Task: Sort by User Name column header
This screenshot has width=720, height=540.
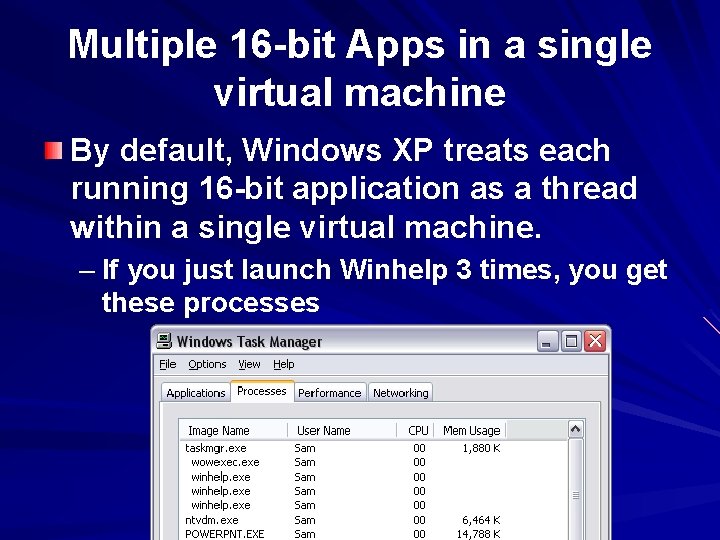Action: pyautogui.click(x=342, y=431)
